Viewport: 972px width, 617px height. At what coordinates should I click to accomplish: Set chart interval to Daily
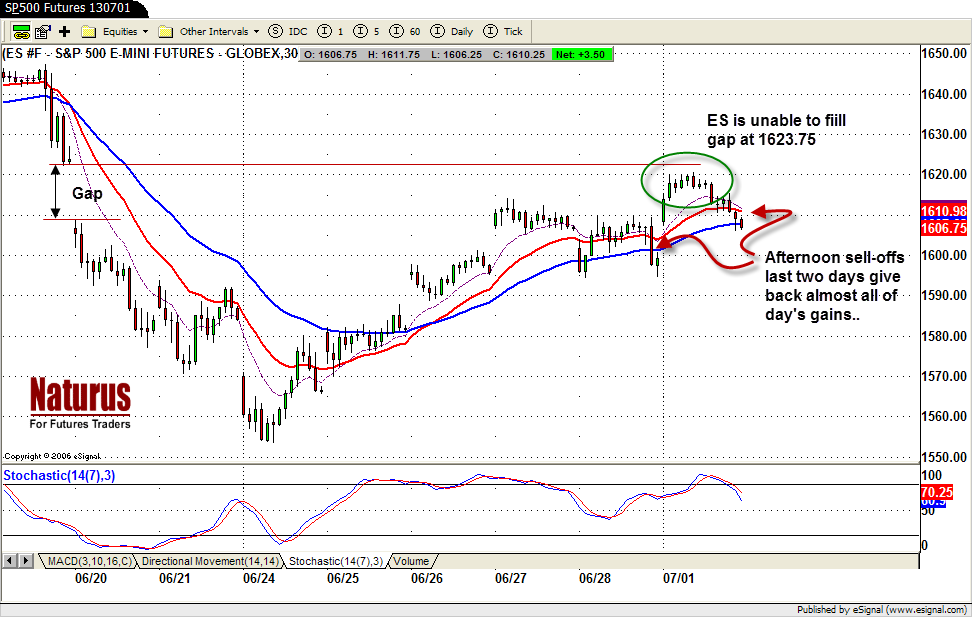tap(452, 31)
